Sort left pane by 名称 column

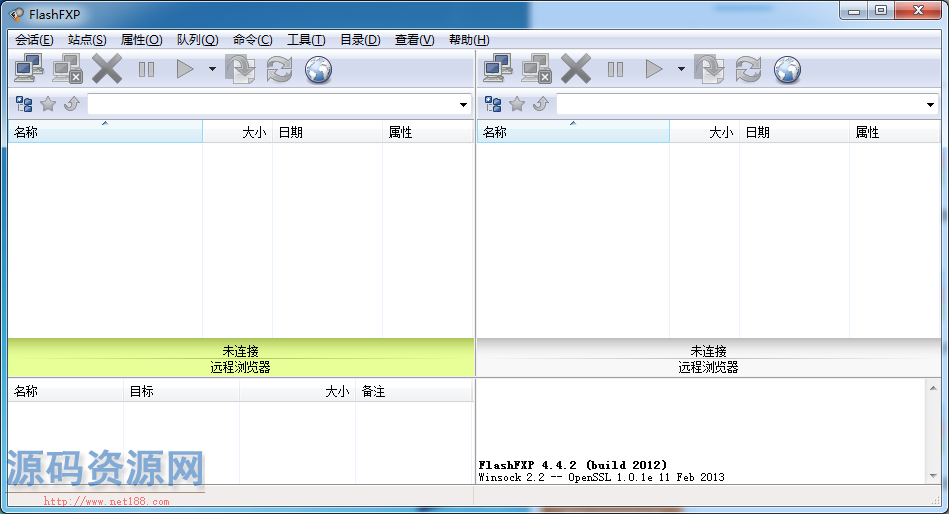[105, 132]
